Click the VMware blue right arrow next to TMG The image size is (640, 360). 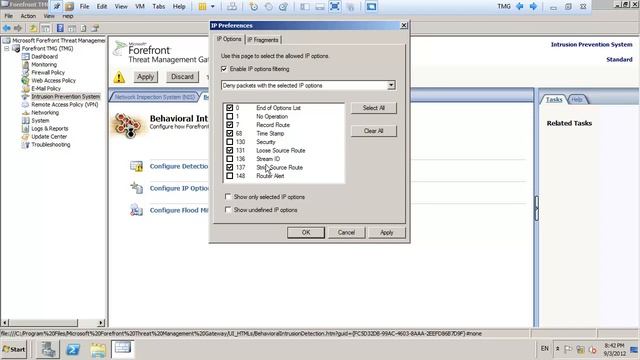click(x=533, y=7)
